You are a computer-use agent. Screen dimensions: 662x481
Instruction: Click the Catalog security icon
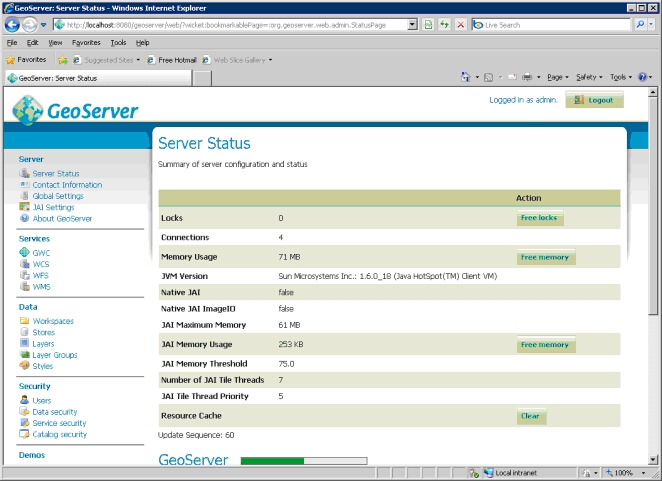[x=24, y=434]
